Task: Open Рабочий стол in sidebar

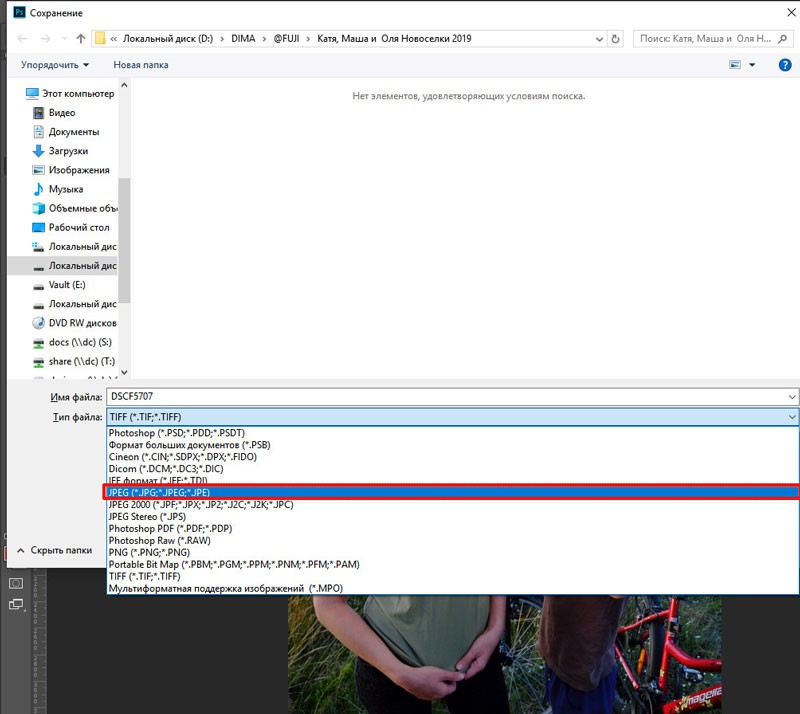Action: [71, 228]
